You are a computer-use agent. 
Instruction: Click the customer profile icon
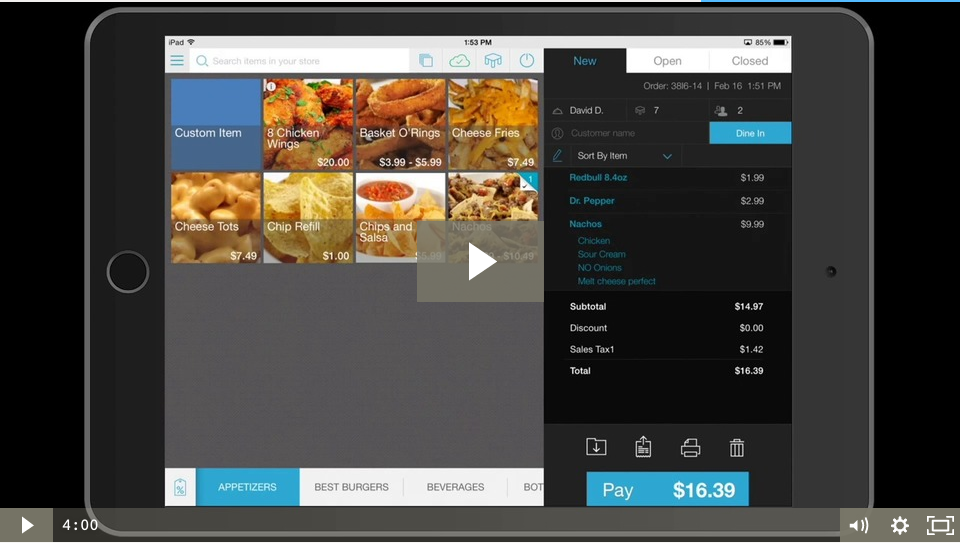(x=557, y=133)
